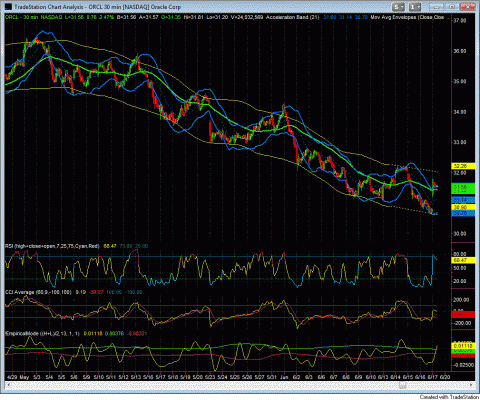
Task: Click the 6/20 date label on time axis
Action: coord(445,377)
